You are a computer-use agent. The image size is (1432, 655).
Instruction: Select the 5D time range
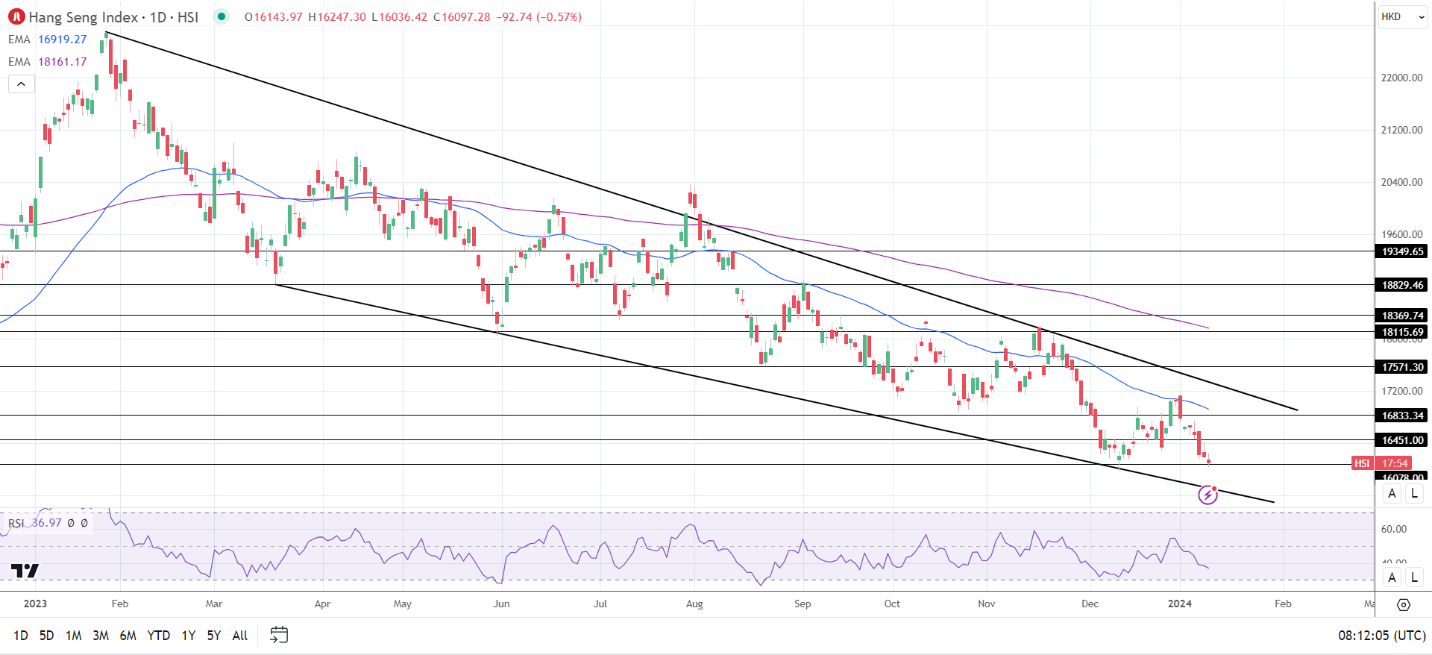[47, 635]
